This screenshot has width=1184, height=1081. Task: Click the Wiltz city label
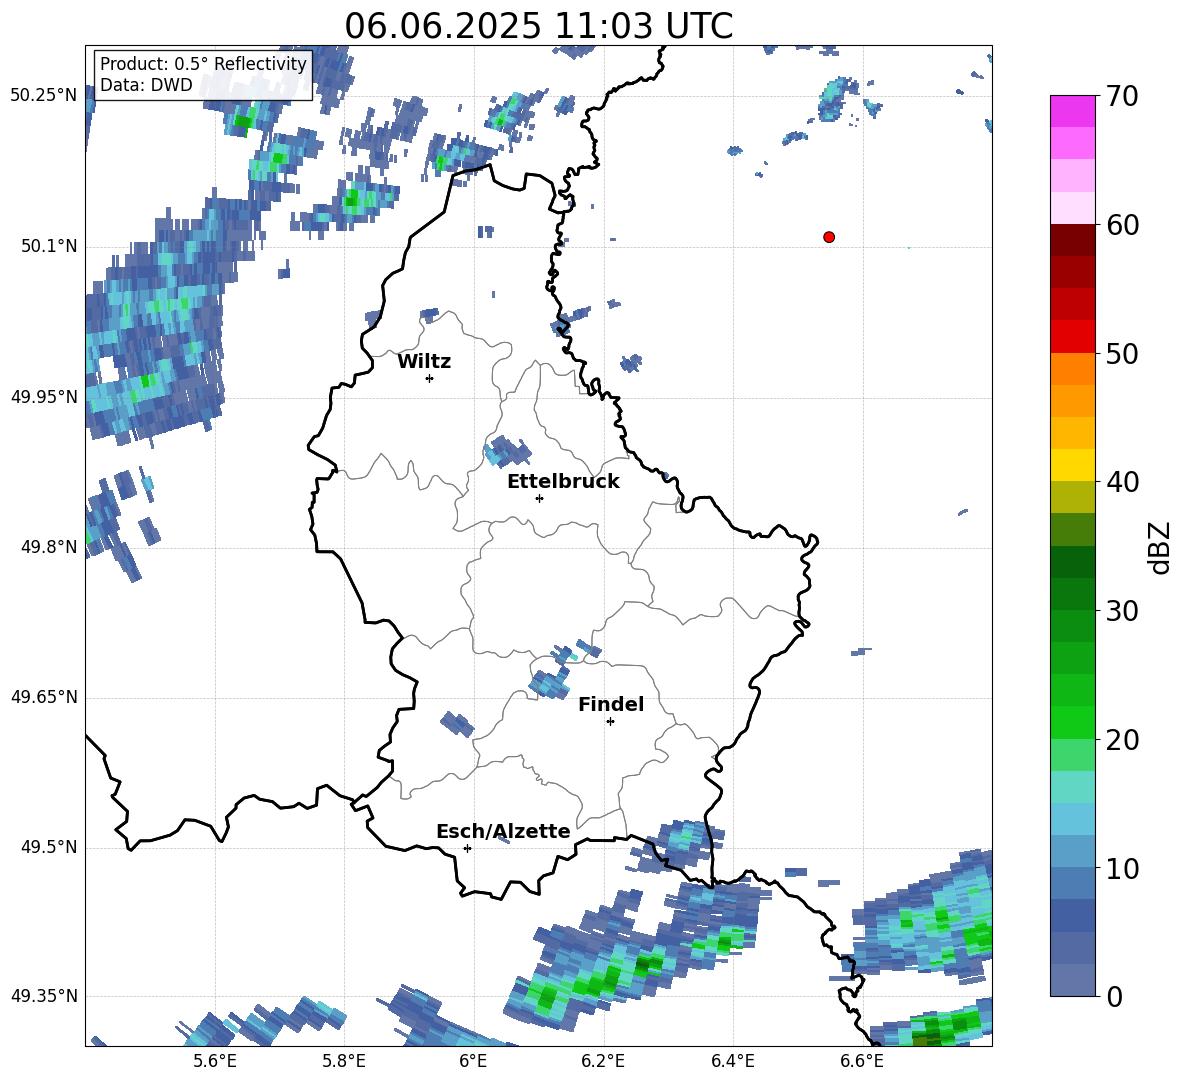tap(424, 362)
